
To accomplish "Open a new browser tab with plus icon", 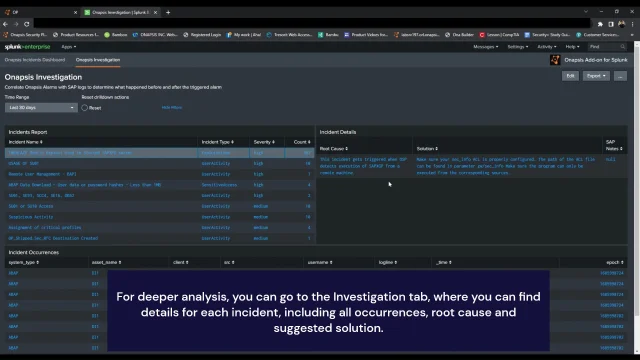I will (168, 12).
